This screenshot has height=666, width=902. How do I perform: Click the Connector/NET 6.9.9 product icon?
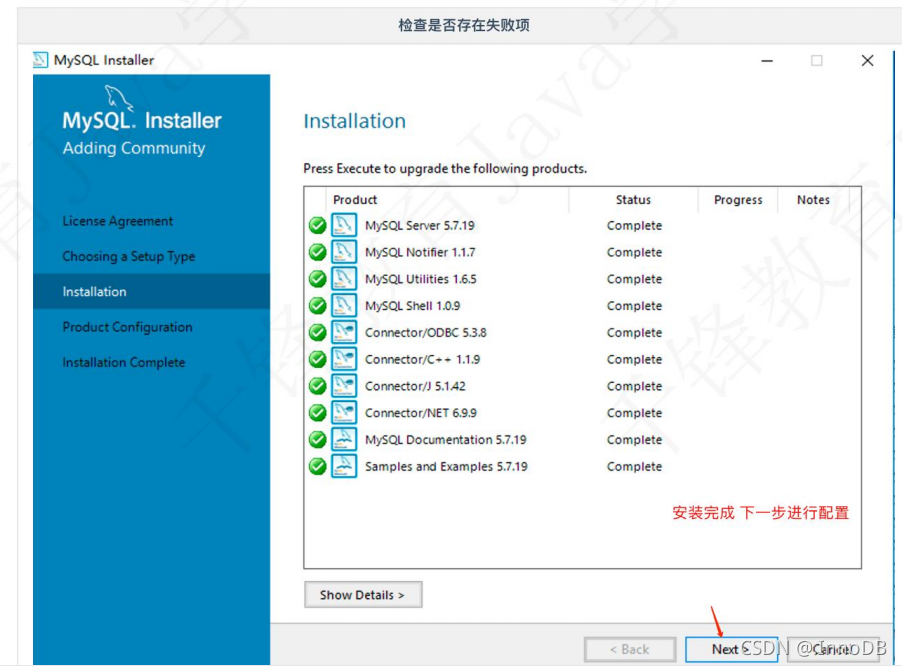point(344,412)
